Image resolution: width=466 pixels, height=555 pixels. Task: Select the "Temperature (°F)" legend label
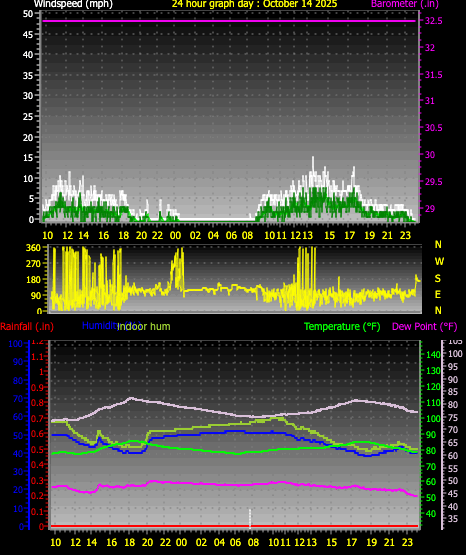pos(342,326)
